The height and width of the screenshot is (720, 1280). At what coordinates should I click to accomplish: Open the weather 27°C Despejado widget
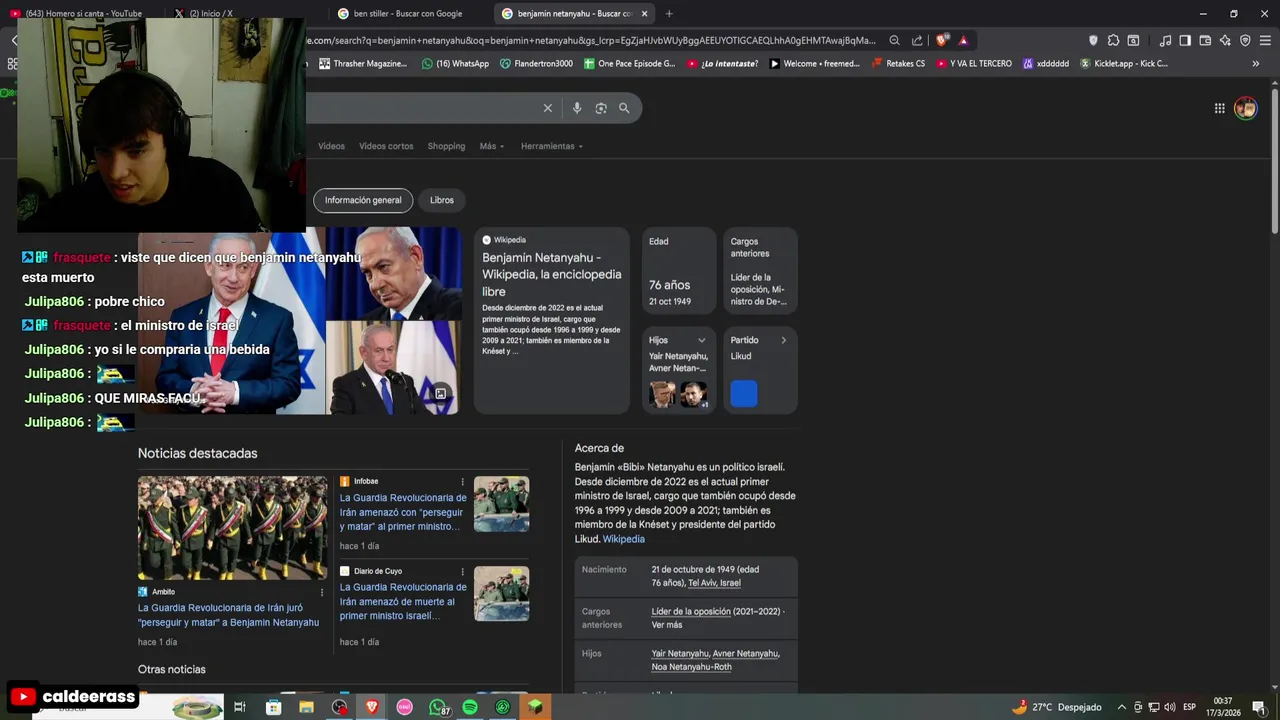click(1056, 707)
